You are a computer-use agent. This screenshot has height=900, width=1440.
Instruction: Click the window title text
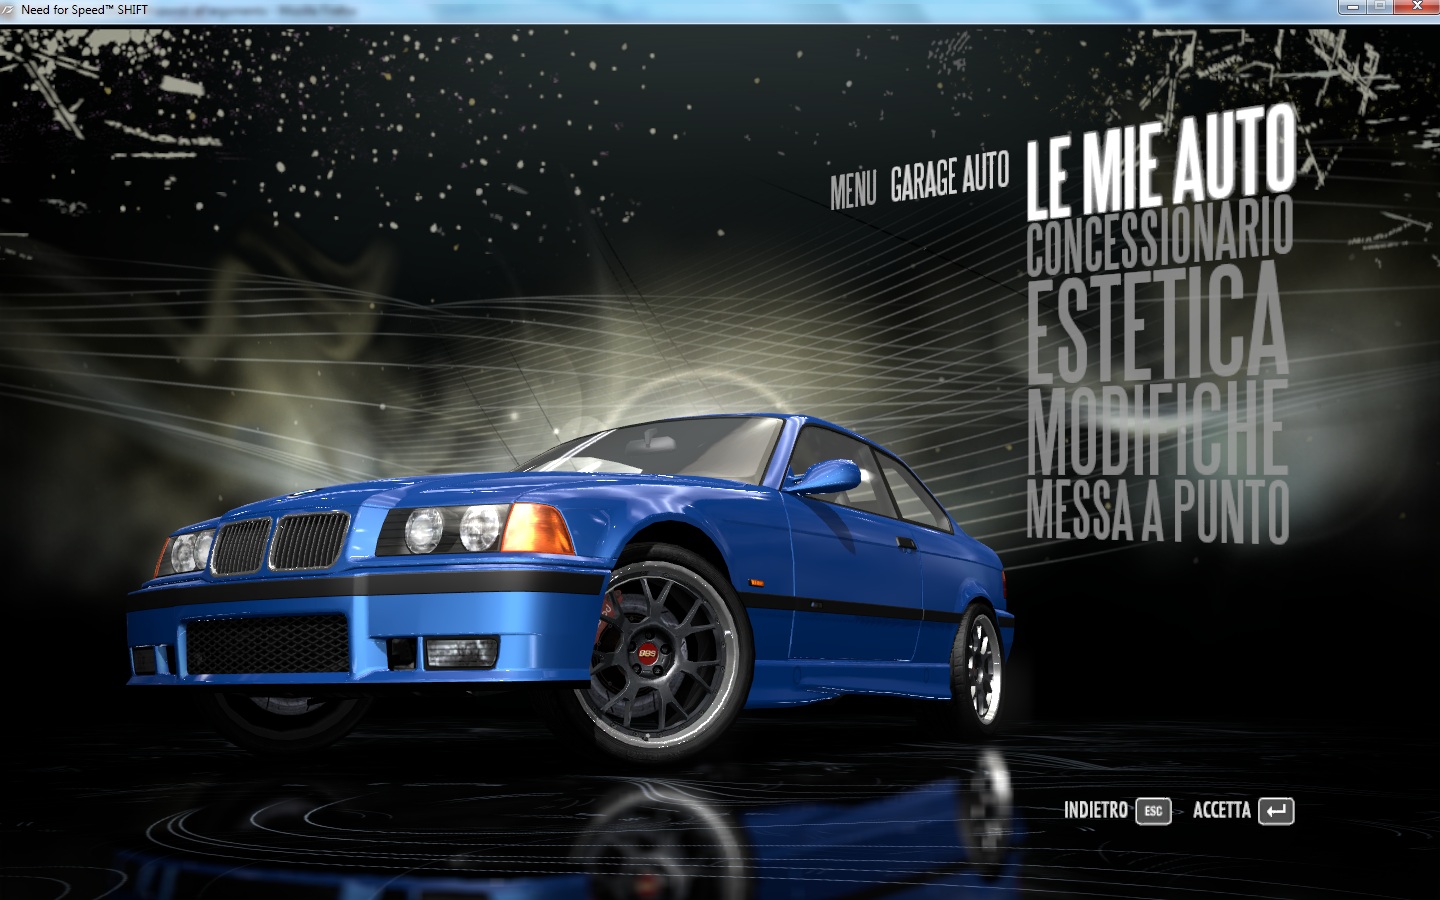point(84,9)
